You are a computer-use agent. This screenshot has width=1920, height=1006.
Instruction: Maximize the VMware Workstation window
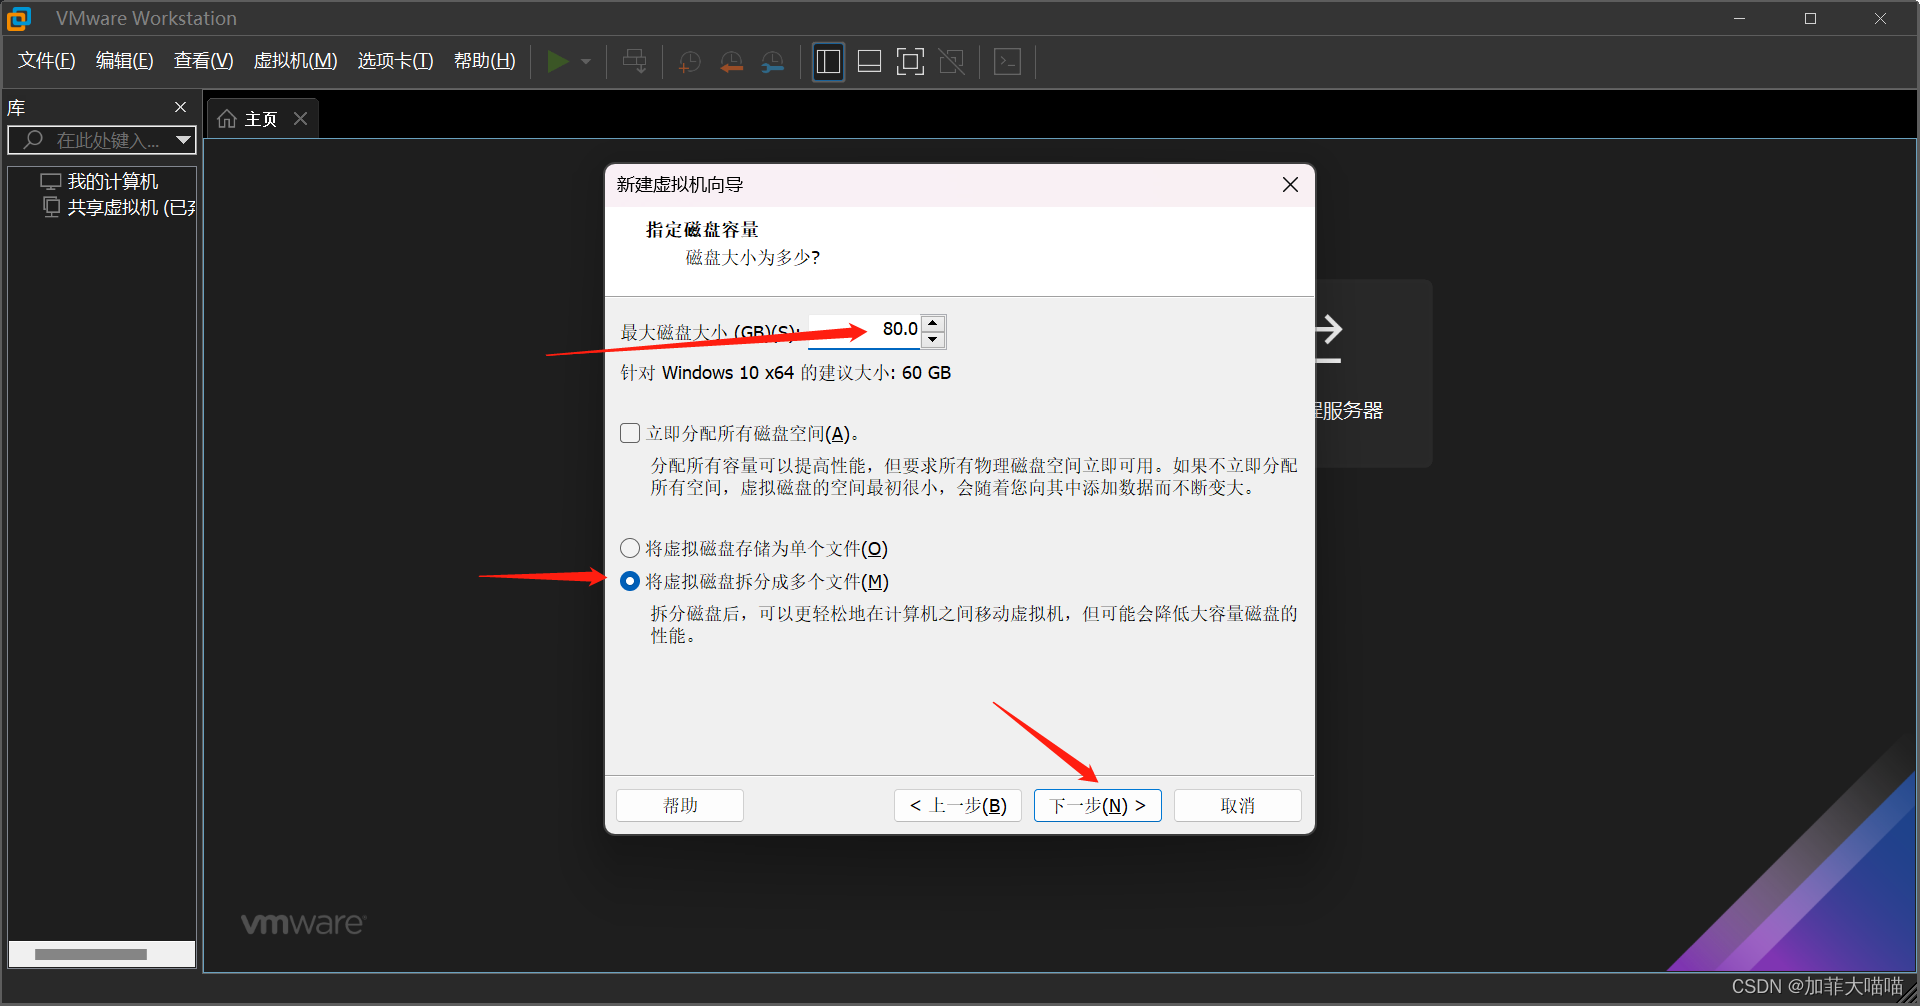(1810, 18)
